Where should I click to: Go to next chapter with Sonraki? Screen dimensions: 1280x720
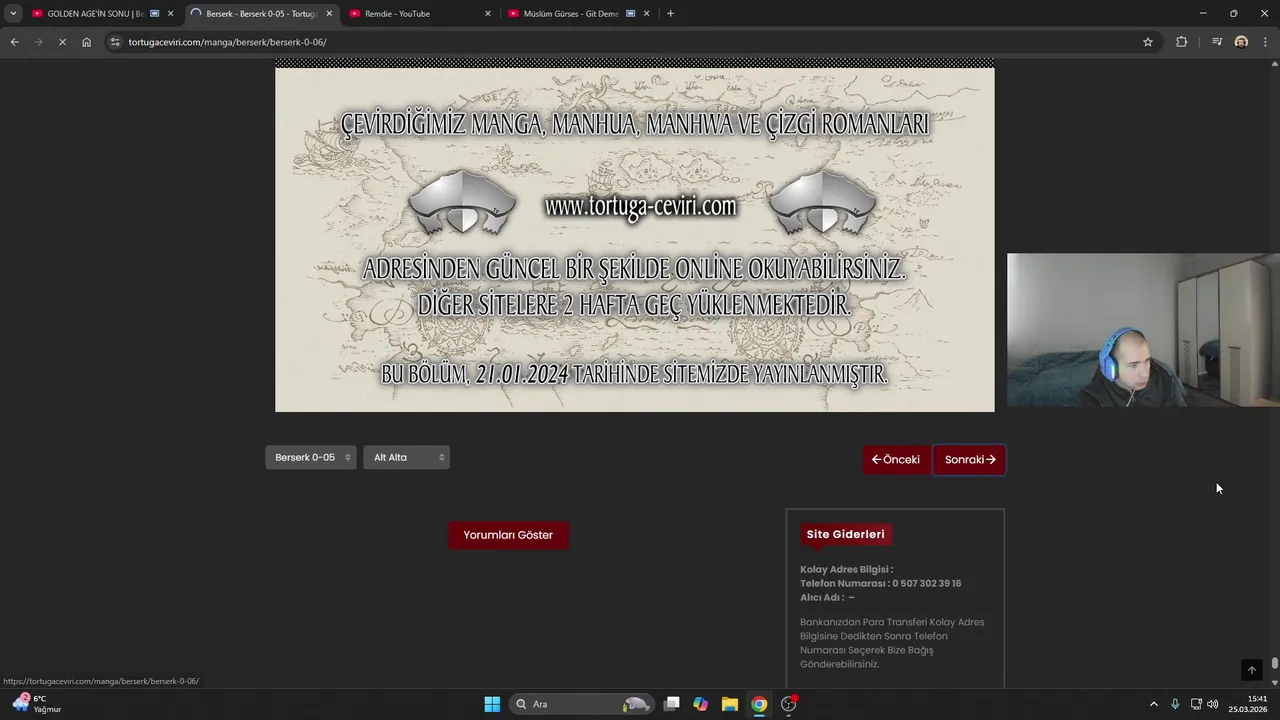969,459
